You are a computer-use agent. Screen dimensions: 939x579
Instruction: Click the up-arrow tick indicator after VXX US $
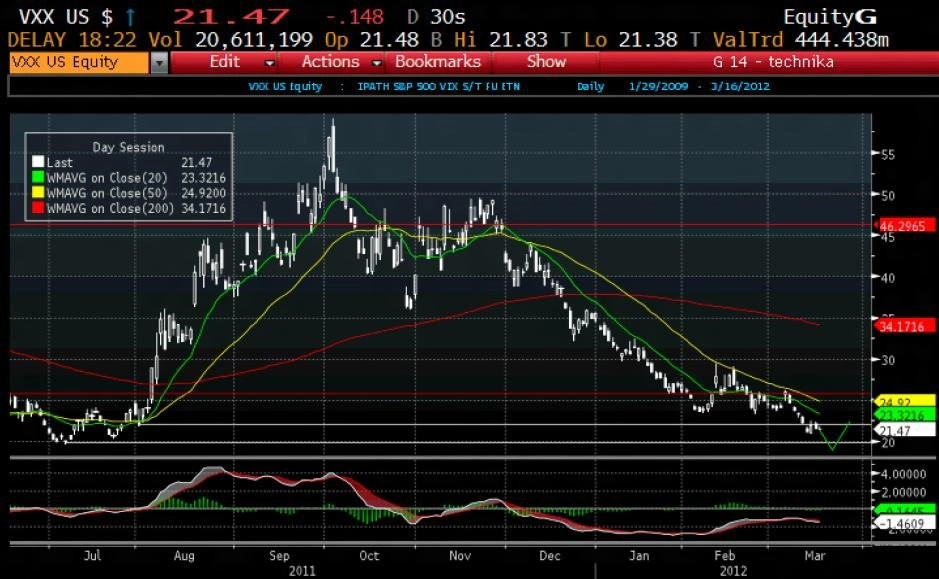point(130,17)
